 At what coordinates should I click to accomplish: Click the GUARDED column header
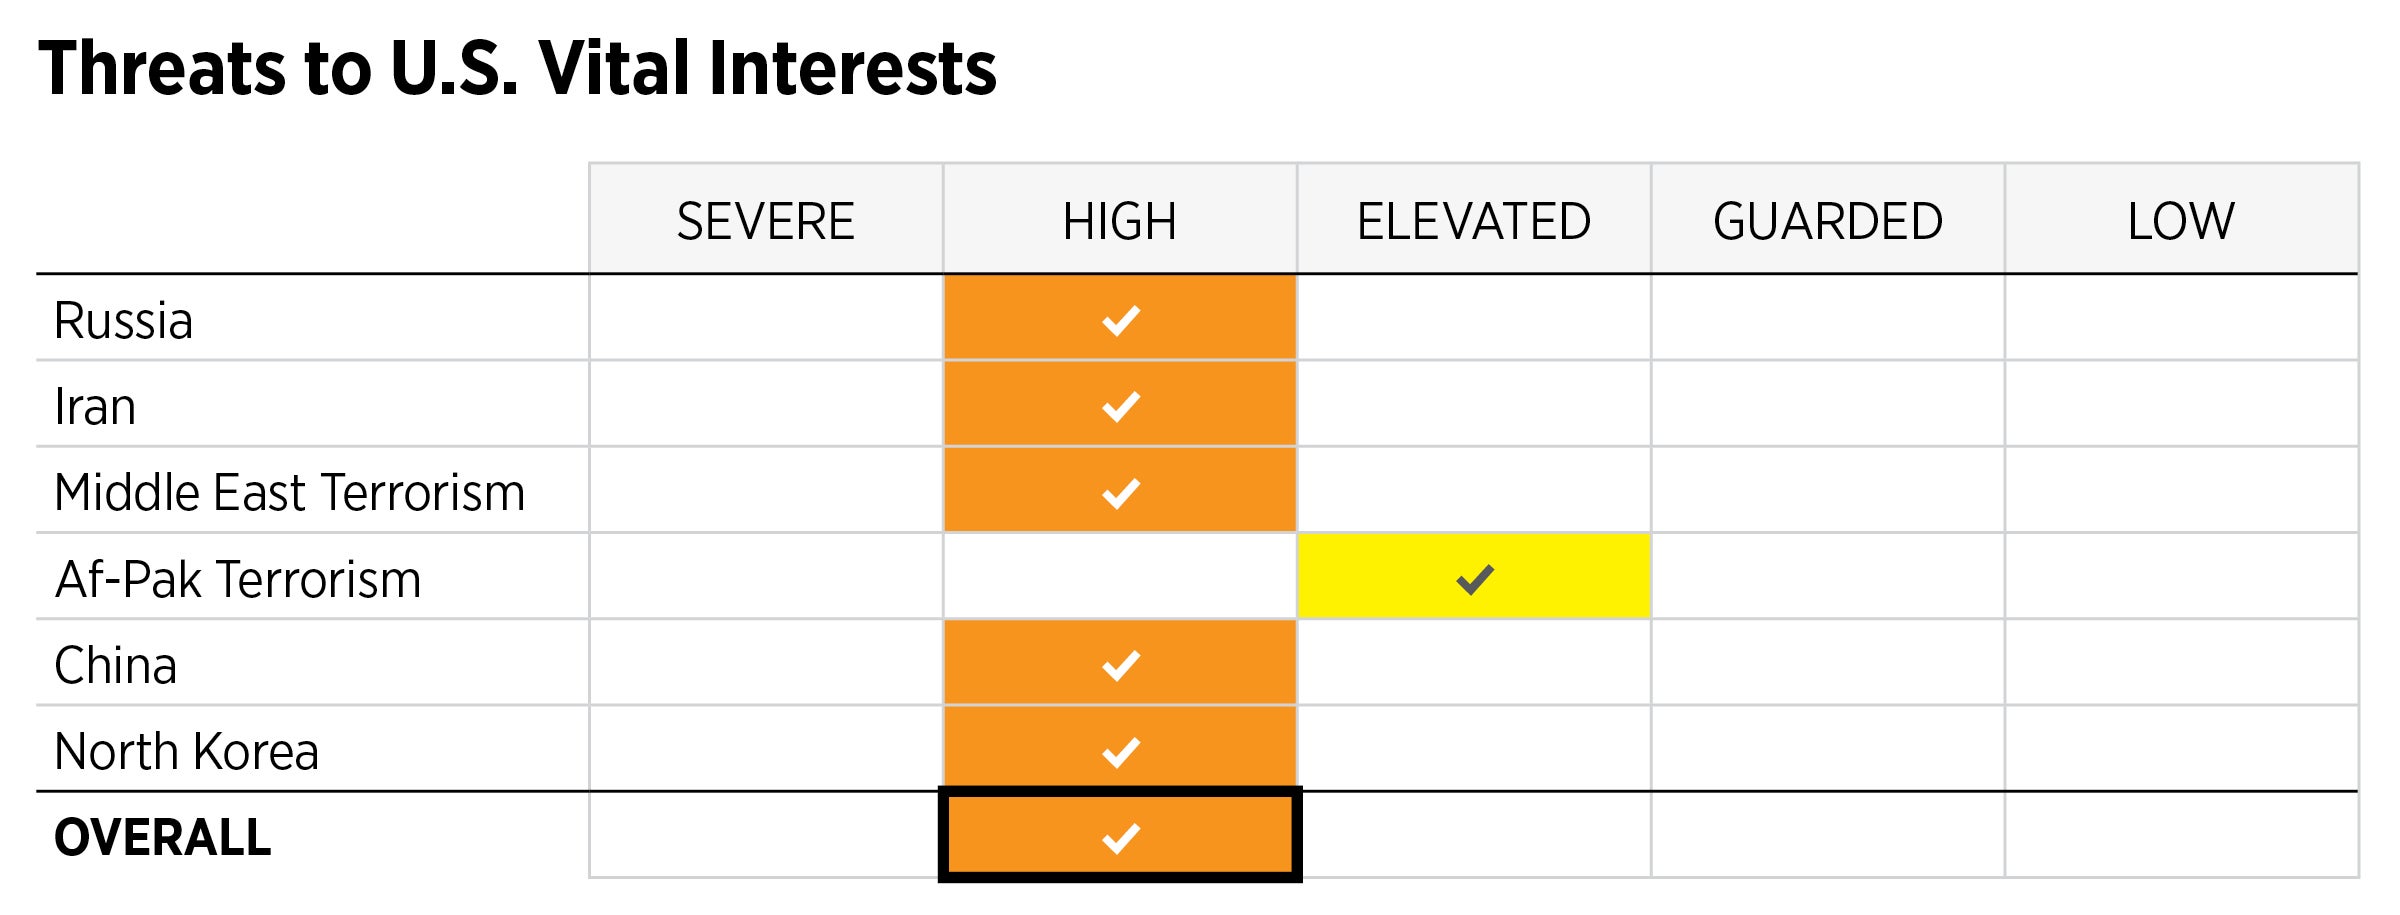pyautogui.click(x=1827, y=221)
